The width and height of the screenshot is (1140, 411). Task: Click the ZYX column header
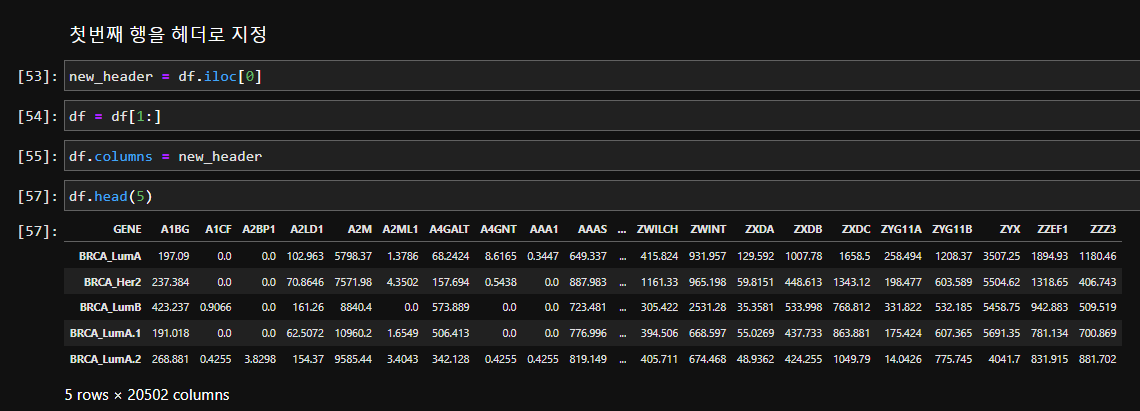1010,229
